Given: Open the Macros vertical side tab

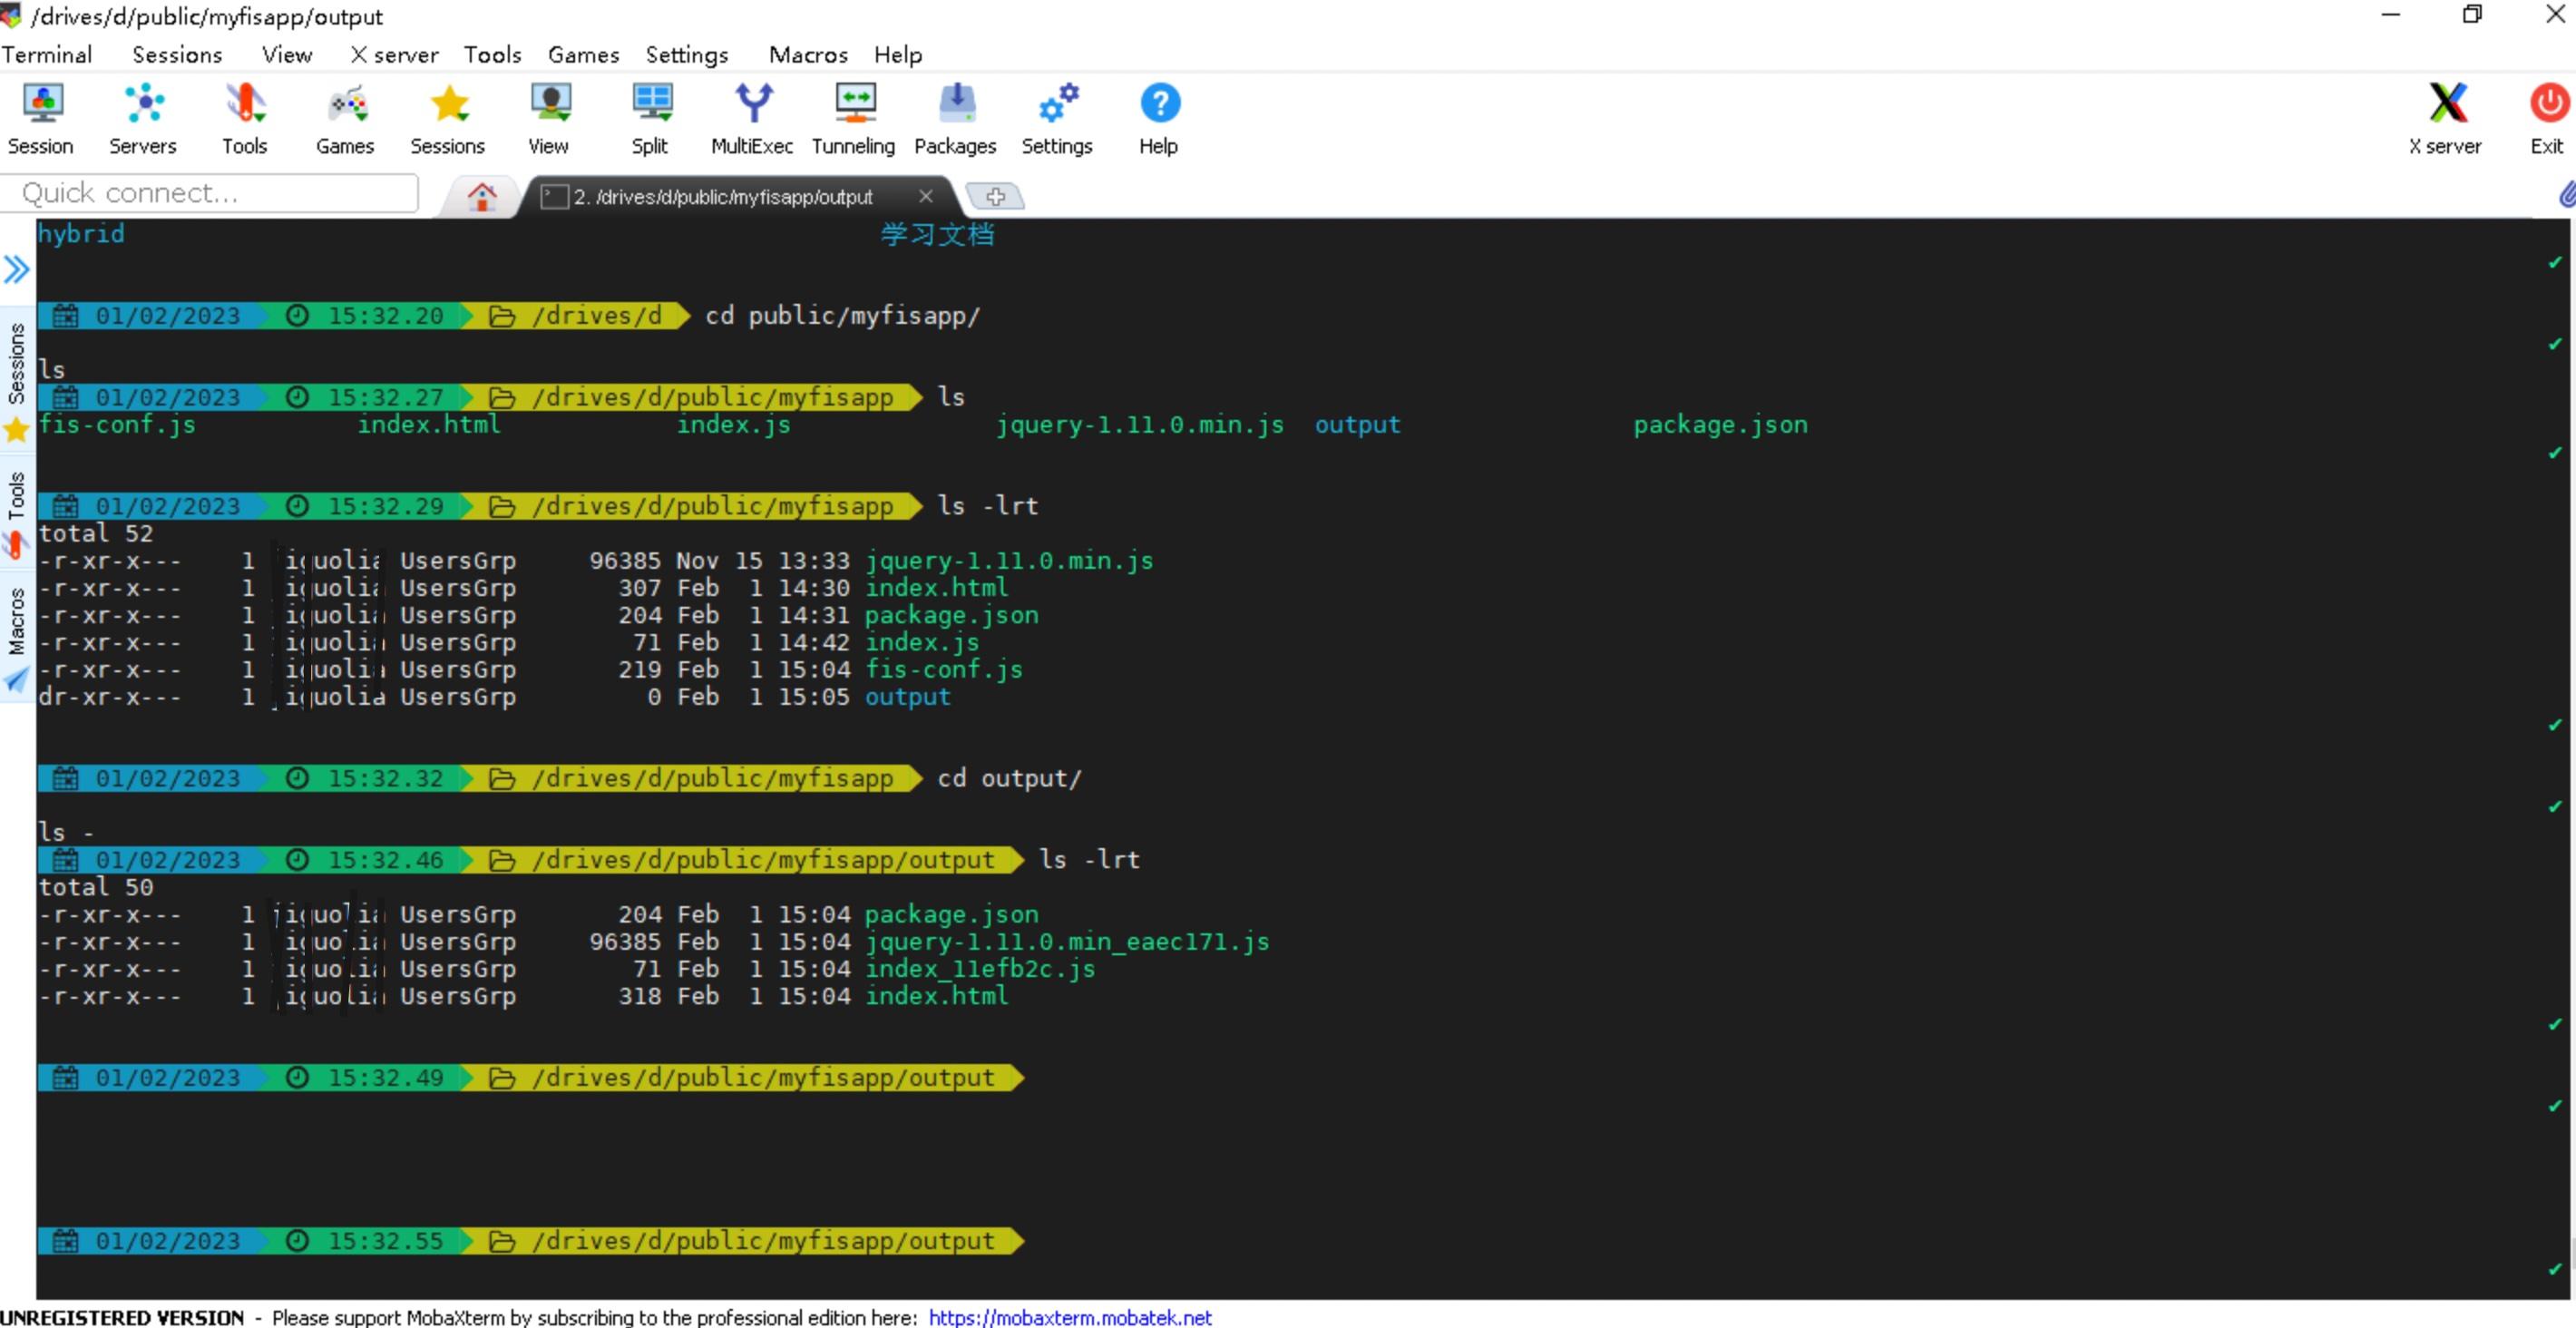Looking at the screenshot, I should pos(16,620).
